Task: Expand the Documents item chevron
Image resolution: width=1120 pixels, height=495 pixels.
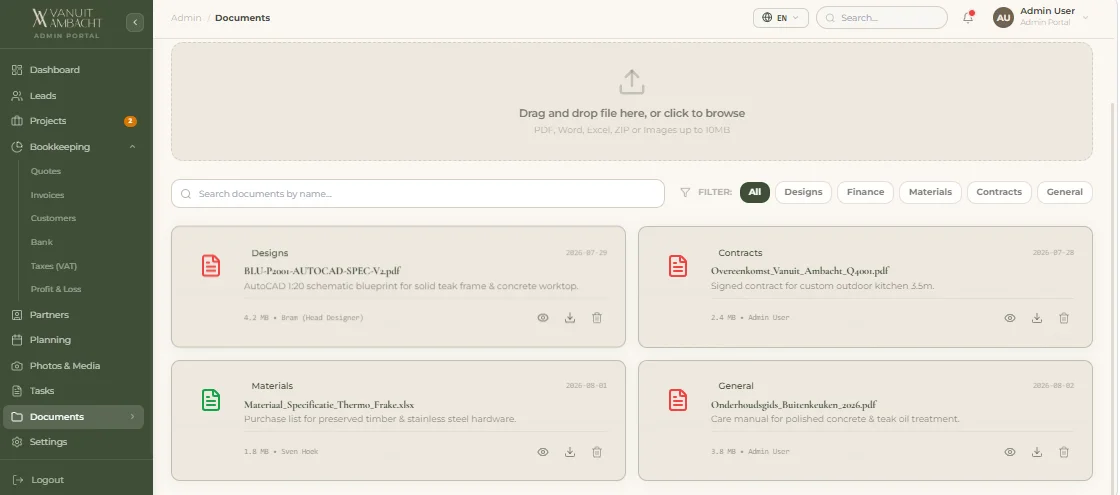Action: tap(132, 416)
